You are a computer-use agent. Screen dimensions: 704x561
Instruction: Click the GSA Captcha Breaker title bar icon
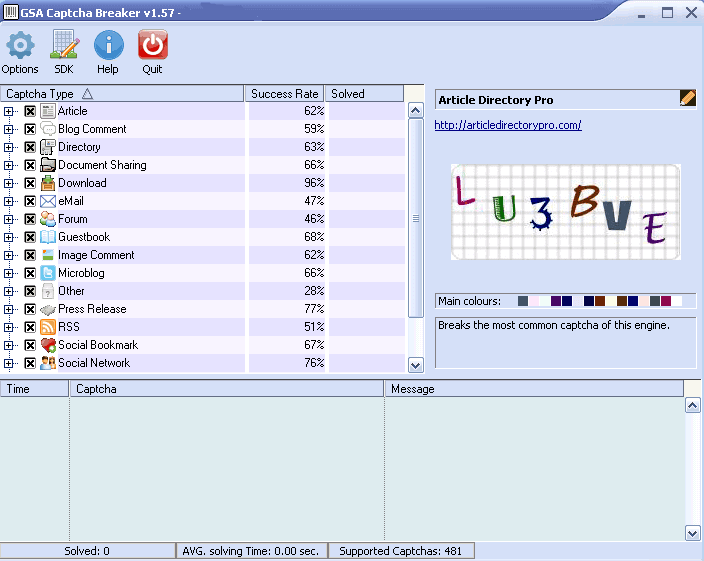11,12
